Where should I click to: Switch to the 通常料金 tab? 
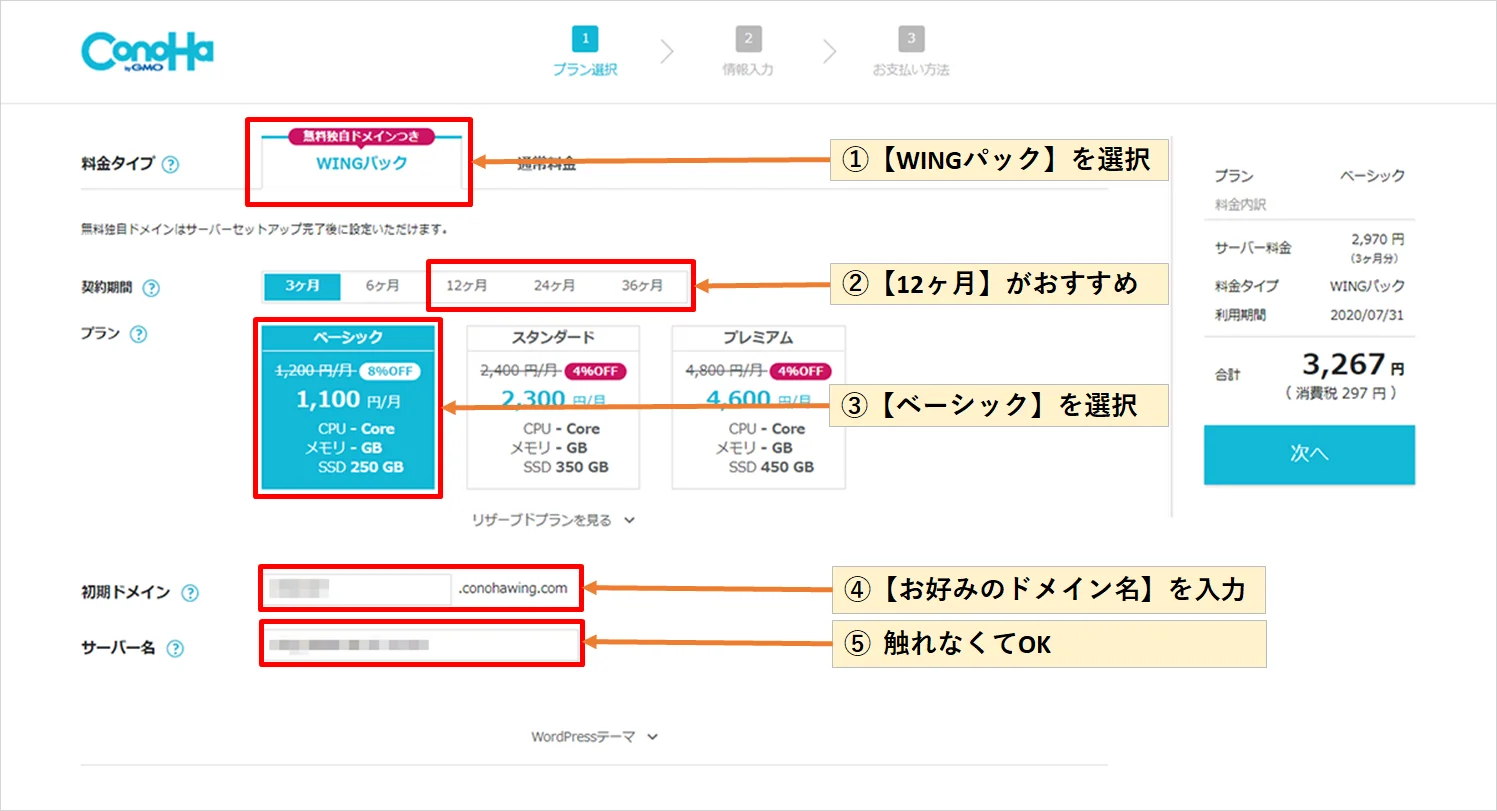(x=546, y=165)
